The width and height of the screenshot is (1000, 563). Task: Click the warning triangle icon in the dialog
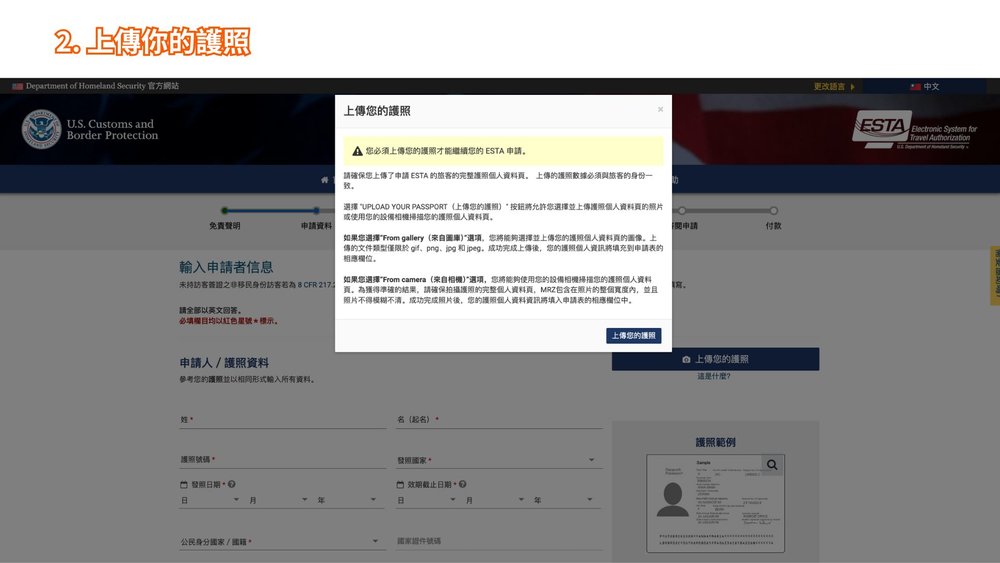coord(357,151)
